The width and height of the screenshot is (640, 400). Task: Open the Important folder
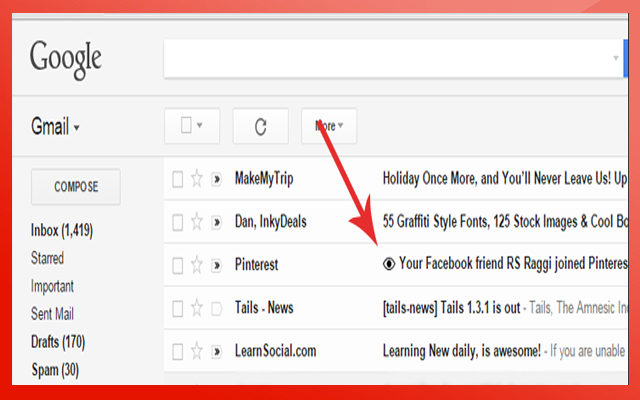[52, 287]
